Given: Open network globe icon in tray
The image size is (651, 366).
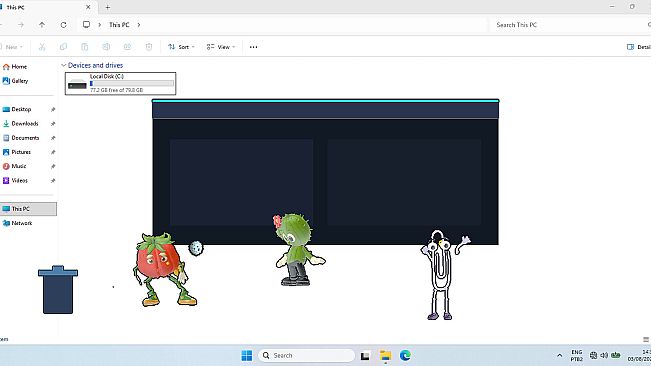Looking at the screenshot, I should coord(594,356).
